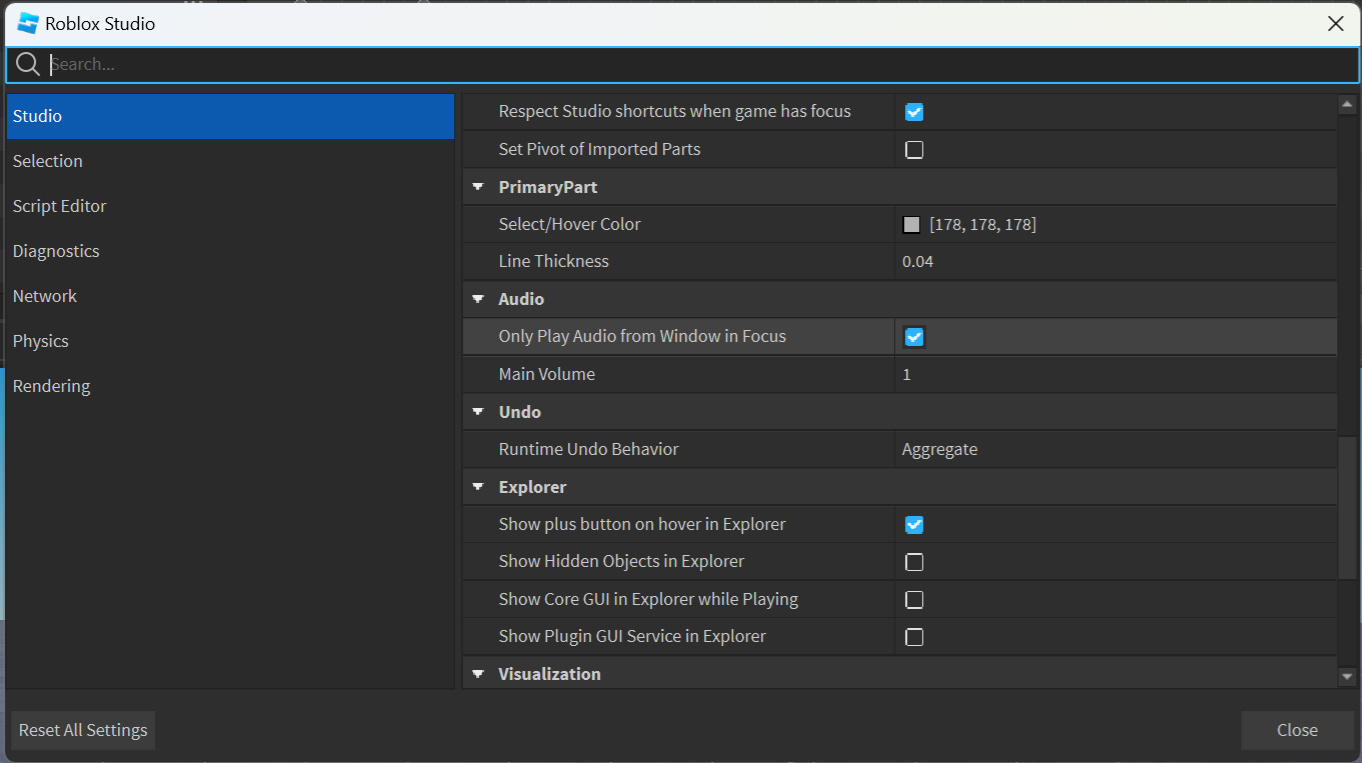Edit the Main Volume value
Image resolution: width=1362 pixels, height=763 pixels.
[x=1115, y=375]
